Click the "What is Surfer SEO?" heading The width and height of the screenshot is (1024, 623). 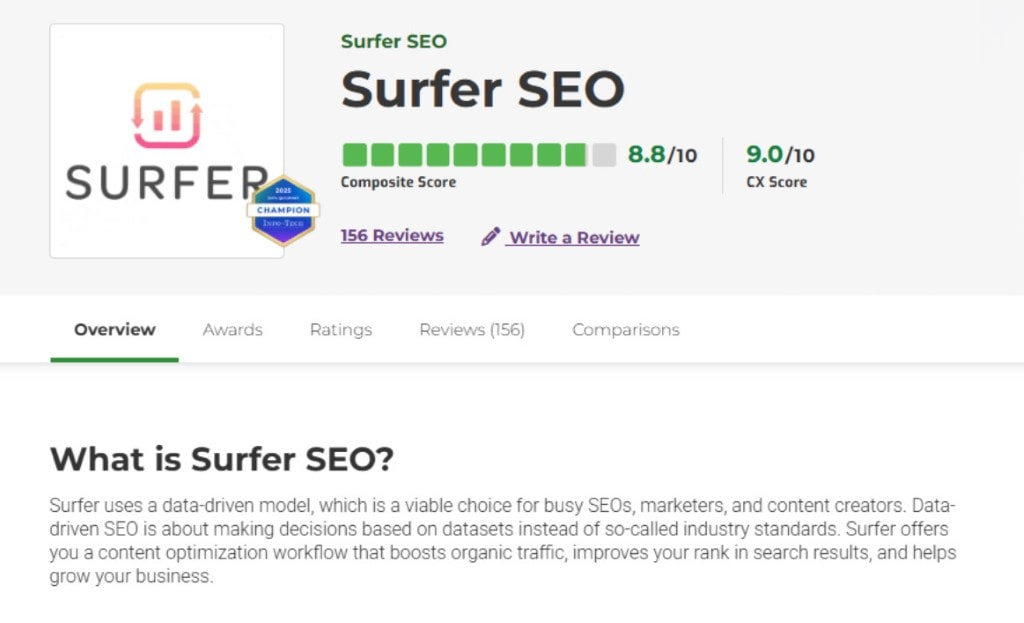tap(222, 459)
